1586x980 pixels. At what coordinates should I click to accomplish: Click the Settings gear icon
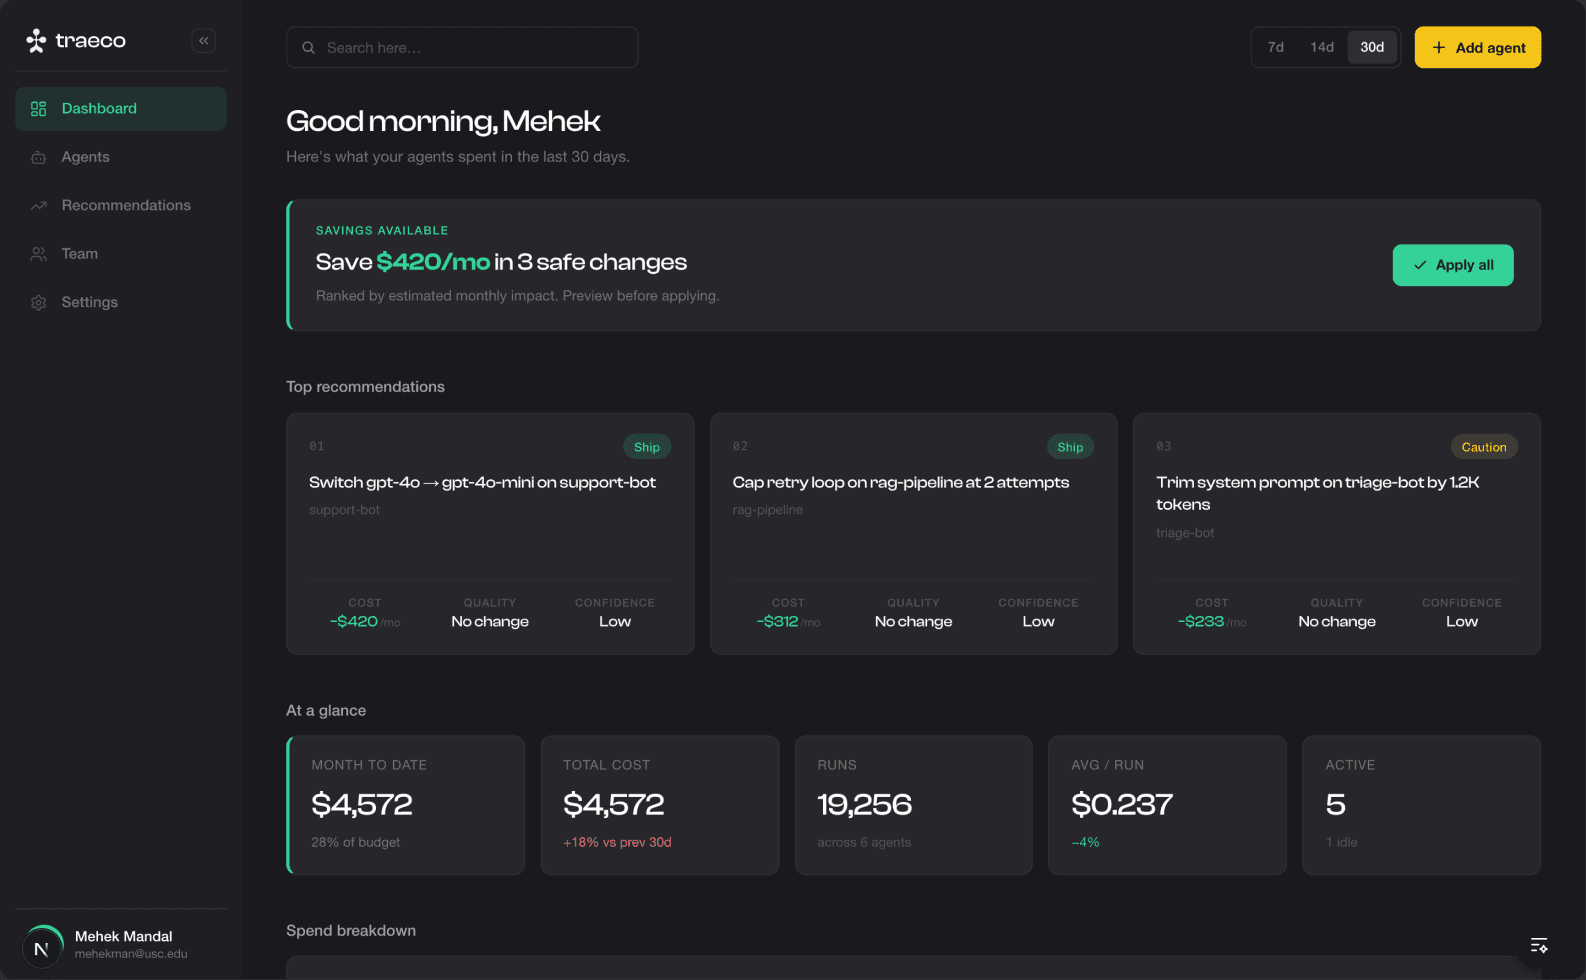pyautogui.click(x=39, y=303)
